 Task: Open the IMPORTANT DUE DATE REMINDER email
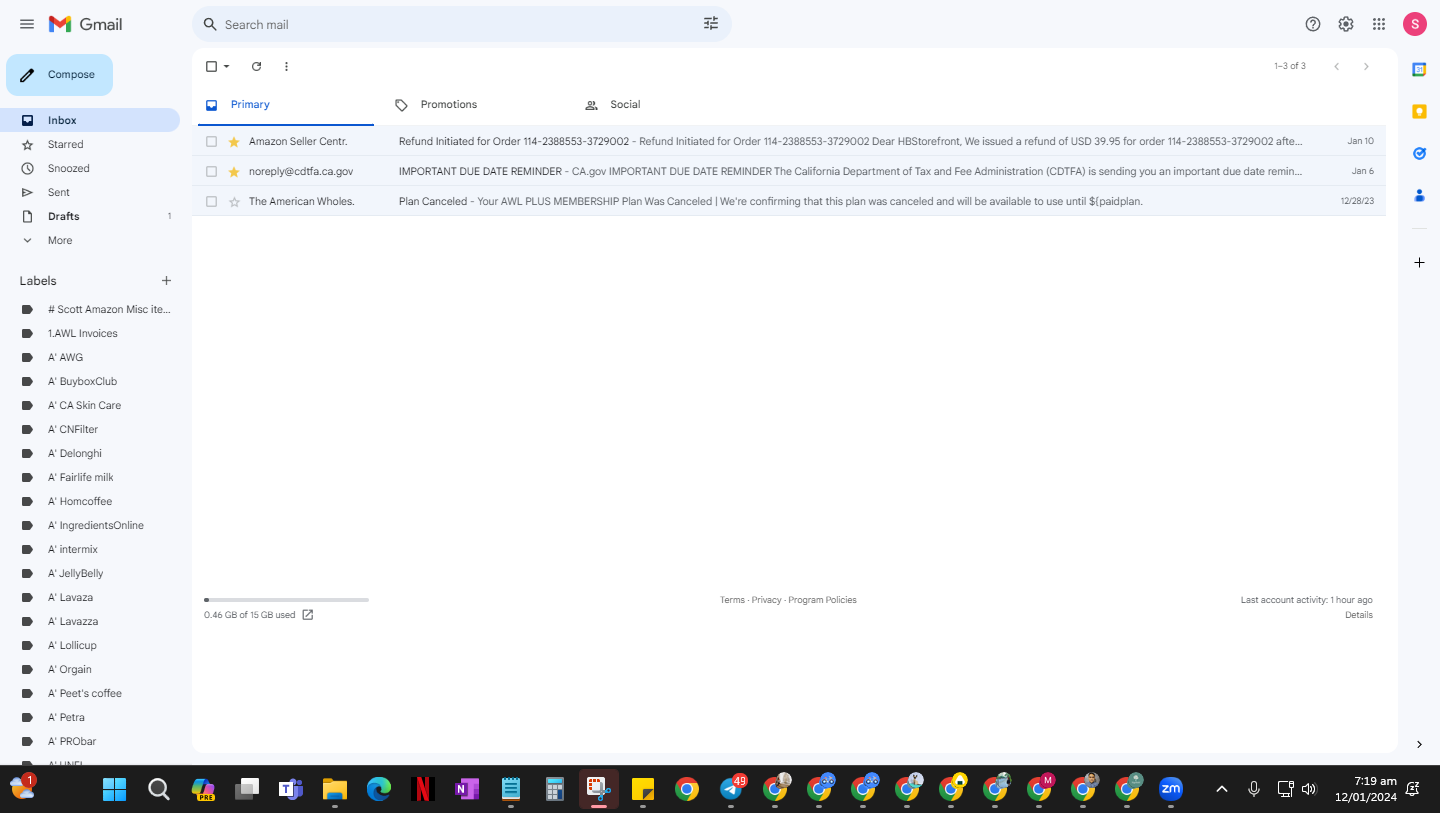789,172
